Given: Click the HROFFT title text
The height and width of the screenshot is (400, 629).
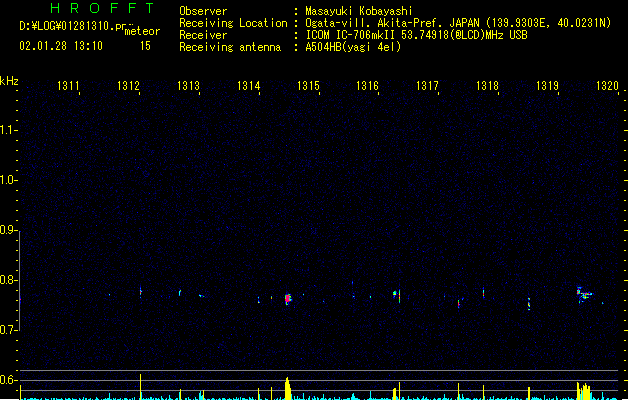Looking at the screenshot, I should [102, 8].
